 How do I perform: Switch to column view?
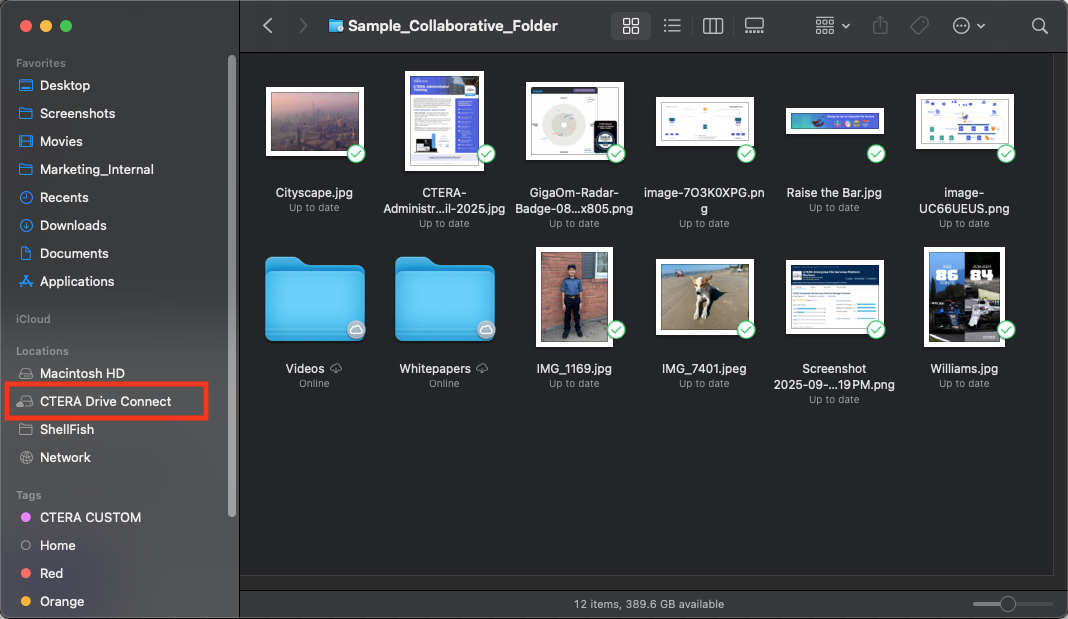tap(712, 26)
